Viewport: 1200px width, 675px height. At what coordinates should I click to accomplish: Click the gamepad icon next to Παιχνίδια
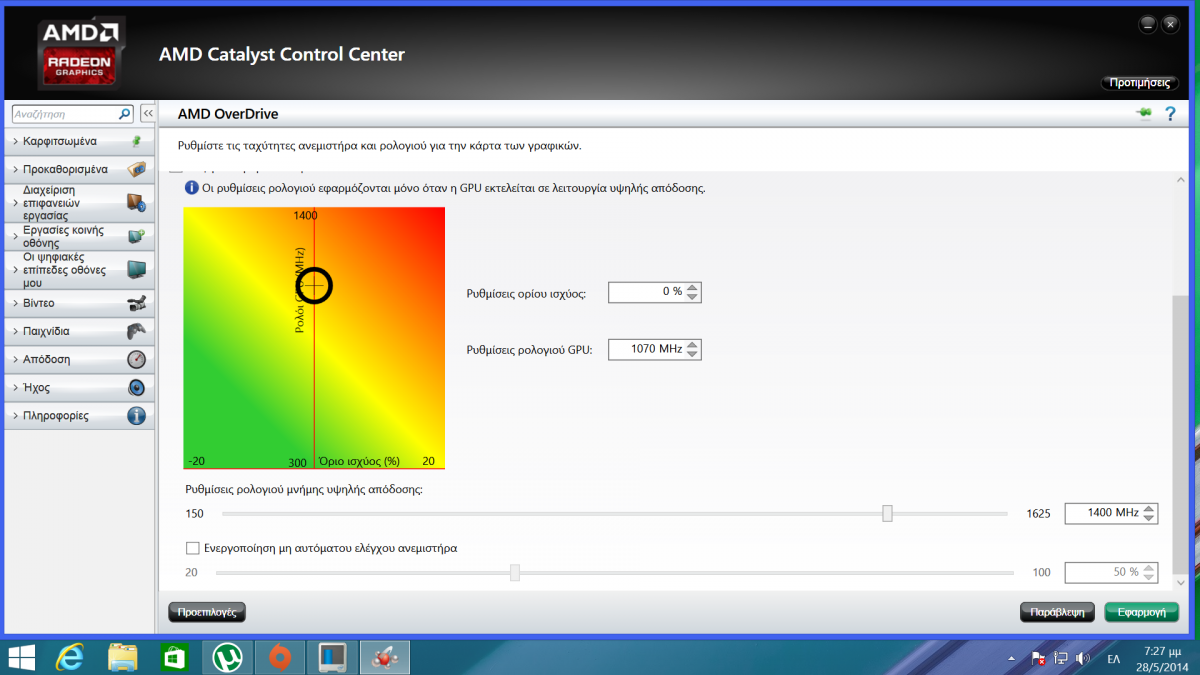[137, 331]
